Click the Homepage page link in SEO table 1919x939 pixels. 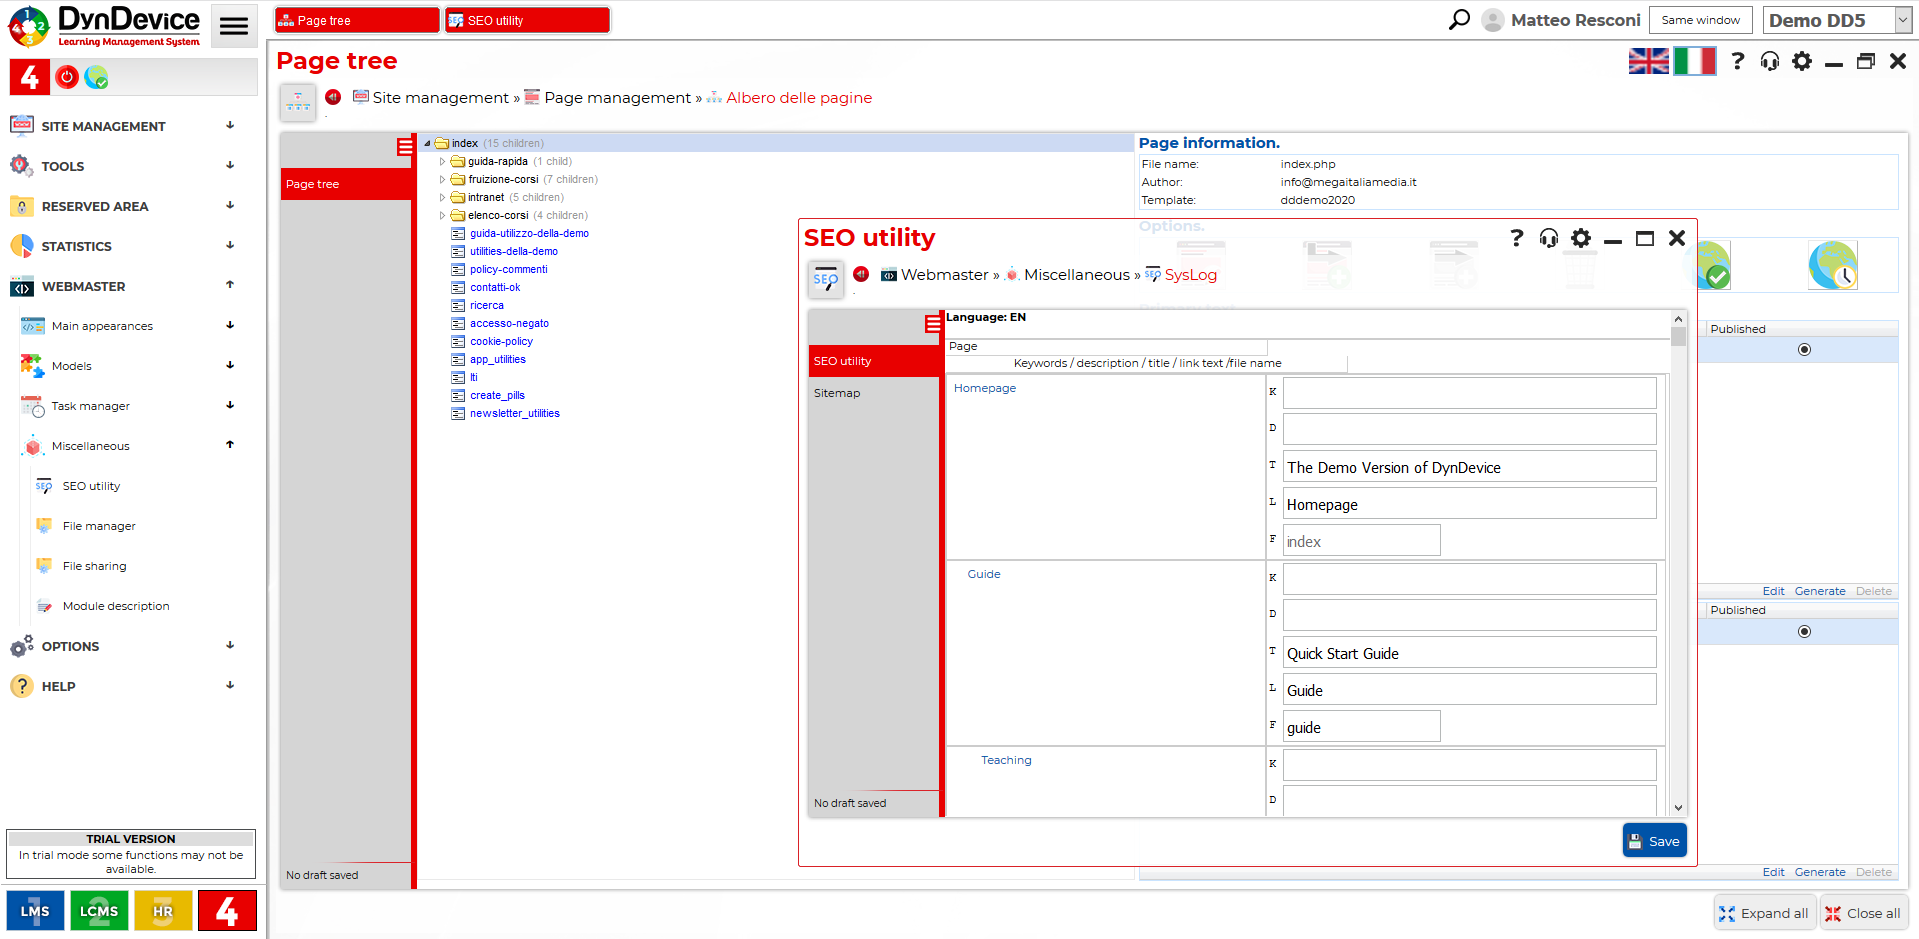[x=985, y=388]
